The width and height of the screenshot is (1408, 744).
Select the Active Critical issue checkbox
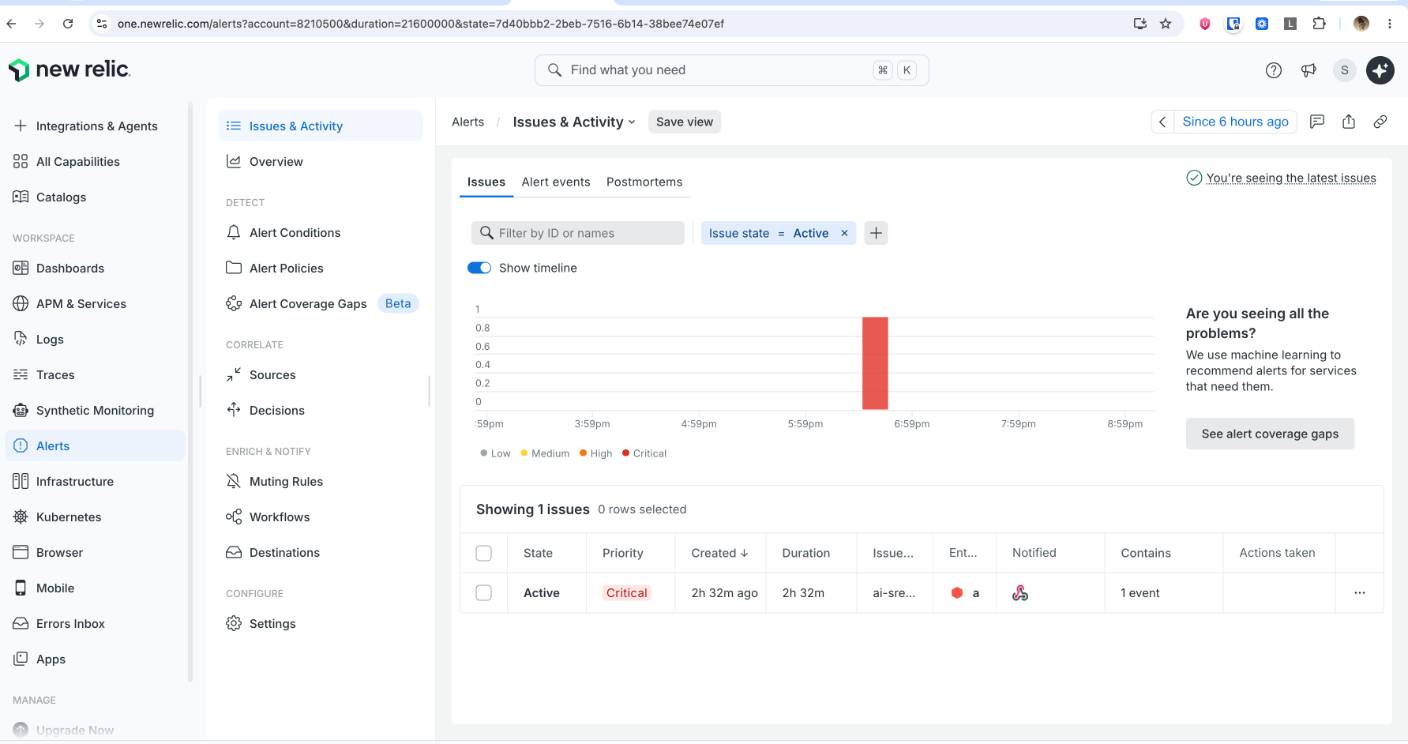click(x=484, y=593)
